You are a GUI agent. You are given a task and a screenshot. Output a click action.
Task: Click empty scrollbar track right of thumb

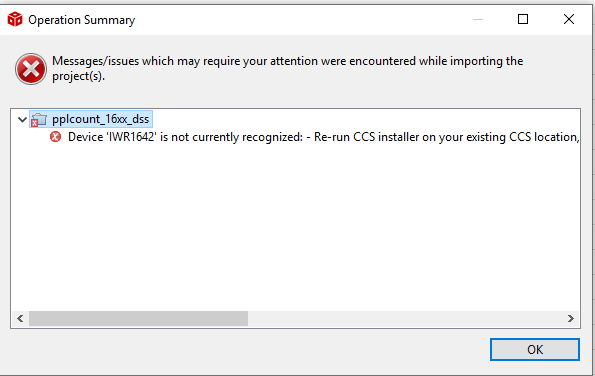406,318
